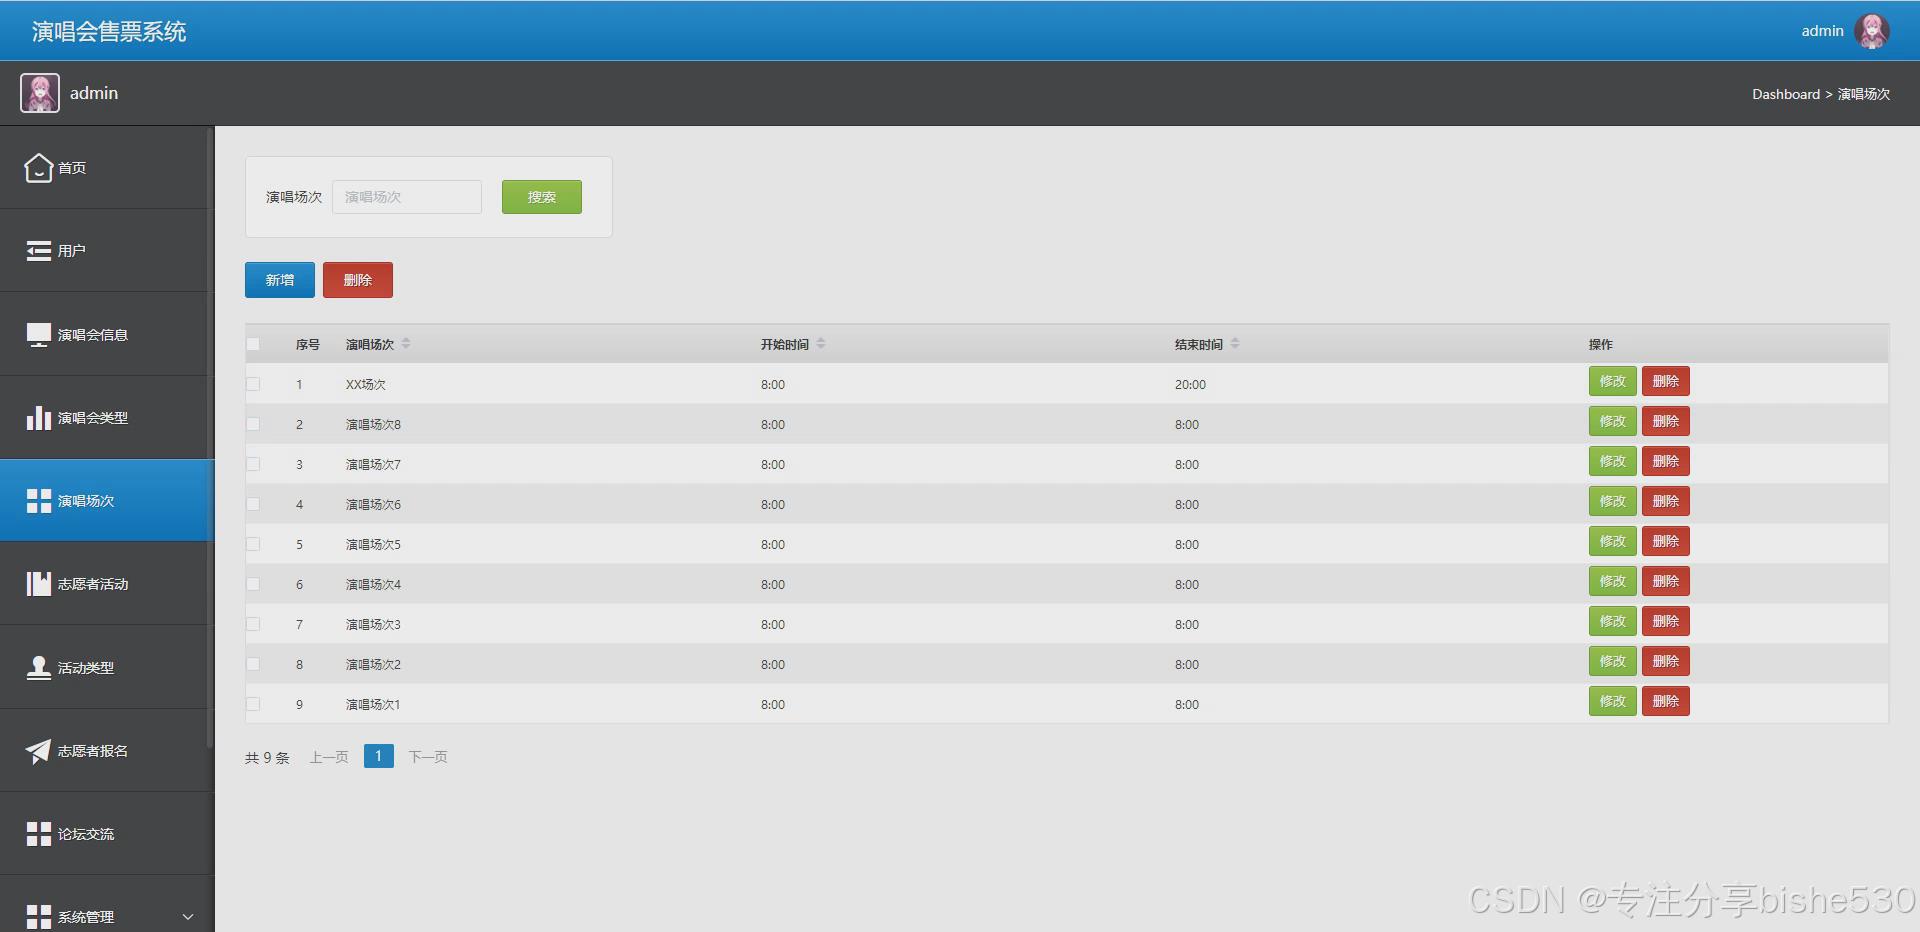Viewport: 1920px width, 932px height.
Task: Open the 首页 menu item
Action: [x=107, y=167]
